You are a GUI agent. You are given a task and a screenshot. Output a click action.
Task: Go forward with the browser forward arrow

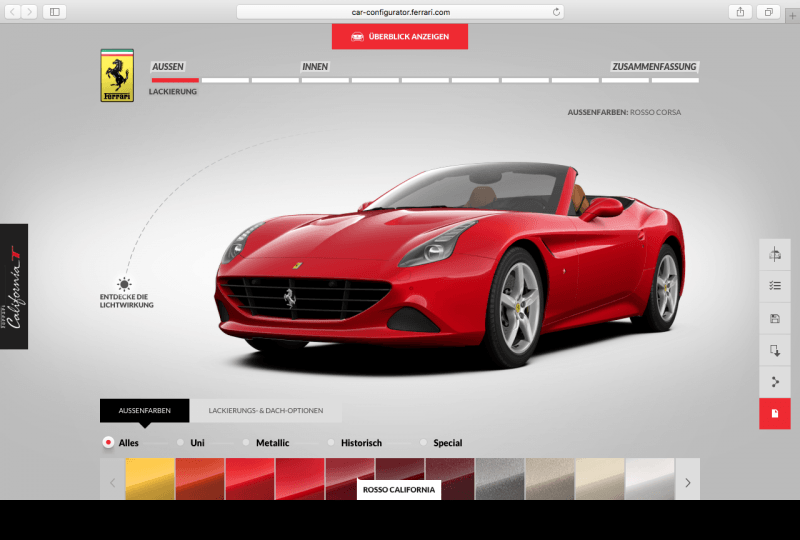coord(29,12)
